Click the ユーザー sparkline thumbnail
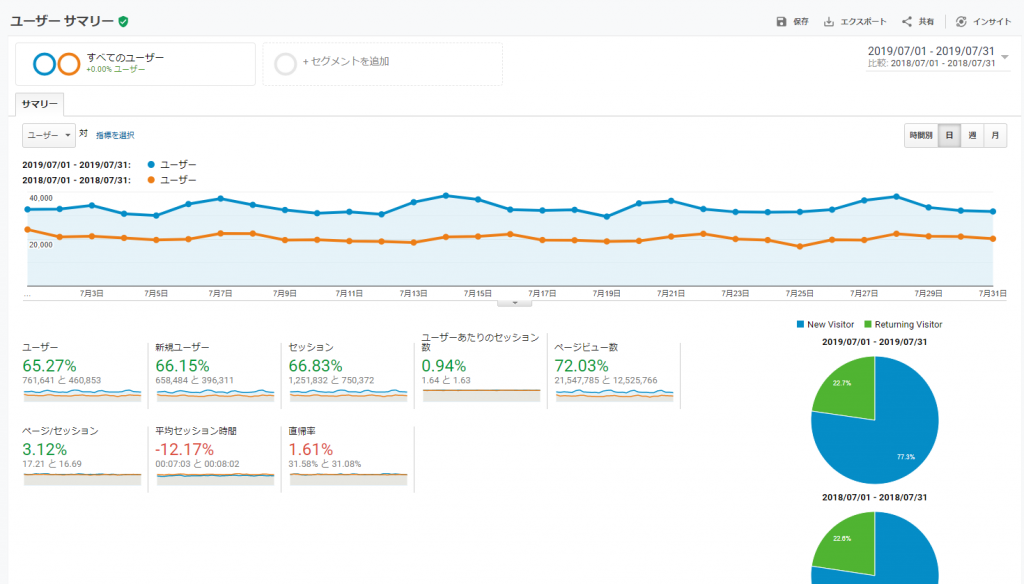 click(x=82, y=395)
